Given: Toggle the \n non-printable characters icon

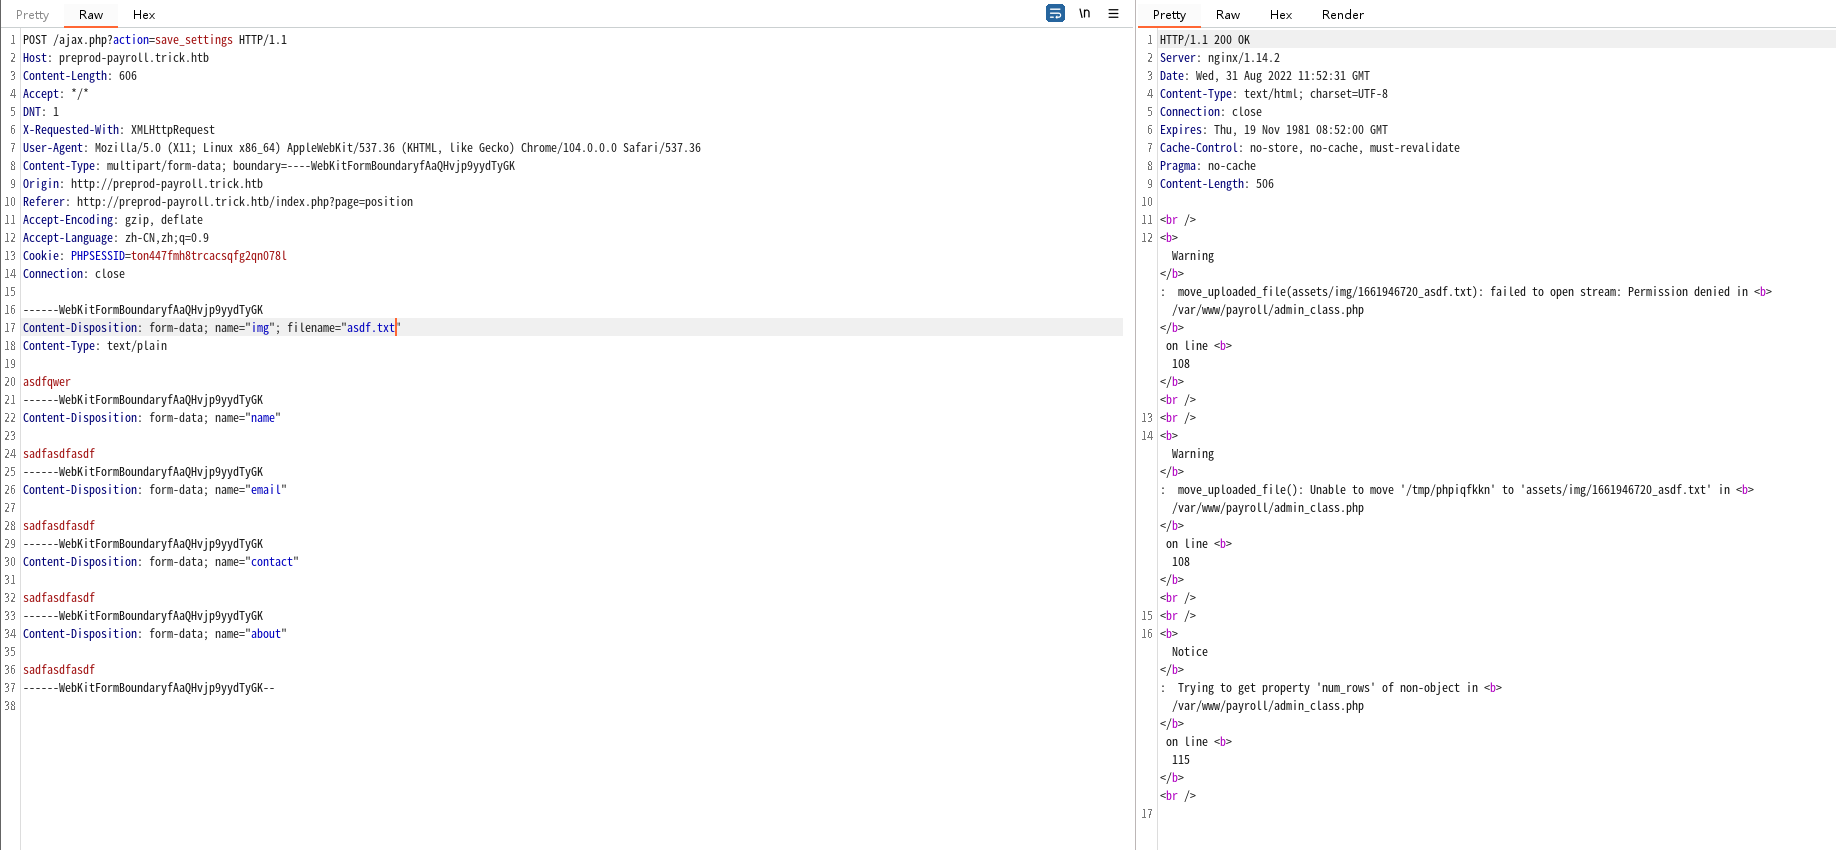Looking at the screenshot, I should (x=1084, y=13).
